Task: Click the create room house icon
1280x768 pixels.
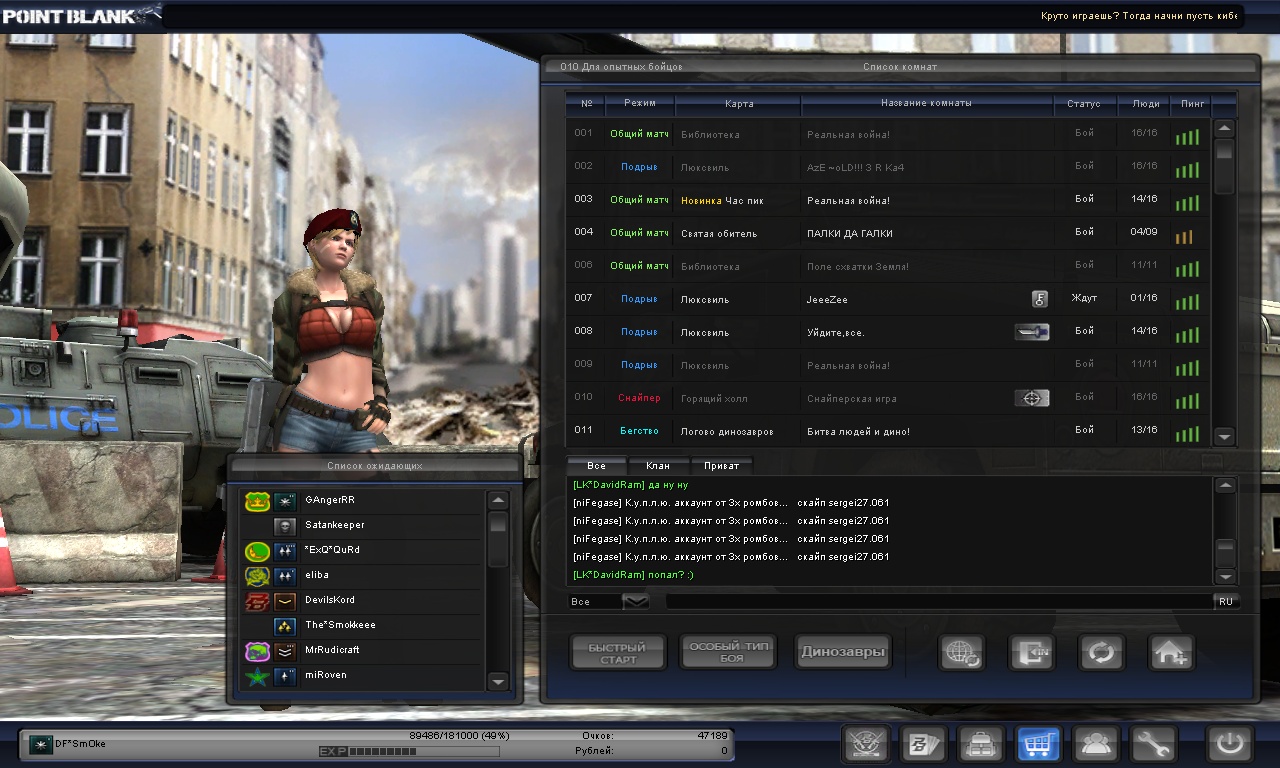Action: pyautogui.click(x=1171, y=653)
